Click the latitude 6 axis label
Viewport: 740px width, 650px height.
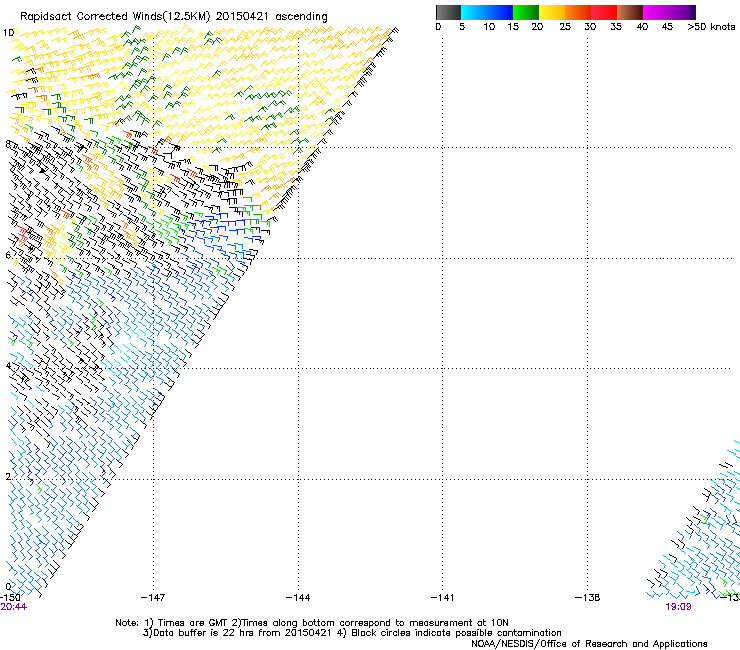(8, 255)
